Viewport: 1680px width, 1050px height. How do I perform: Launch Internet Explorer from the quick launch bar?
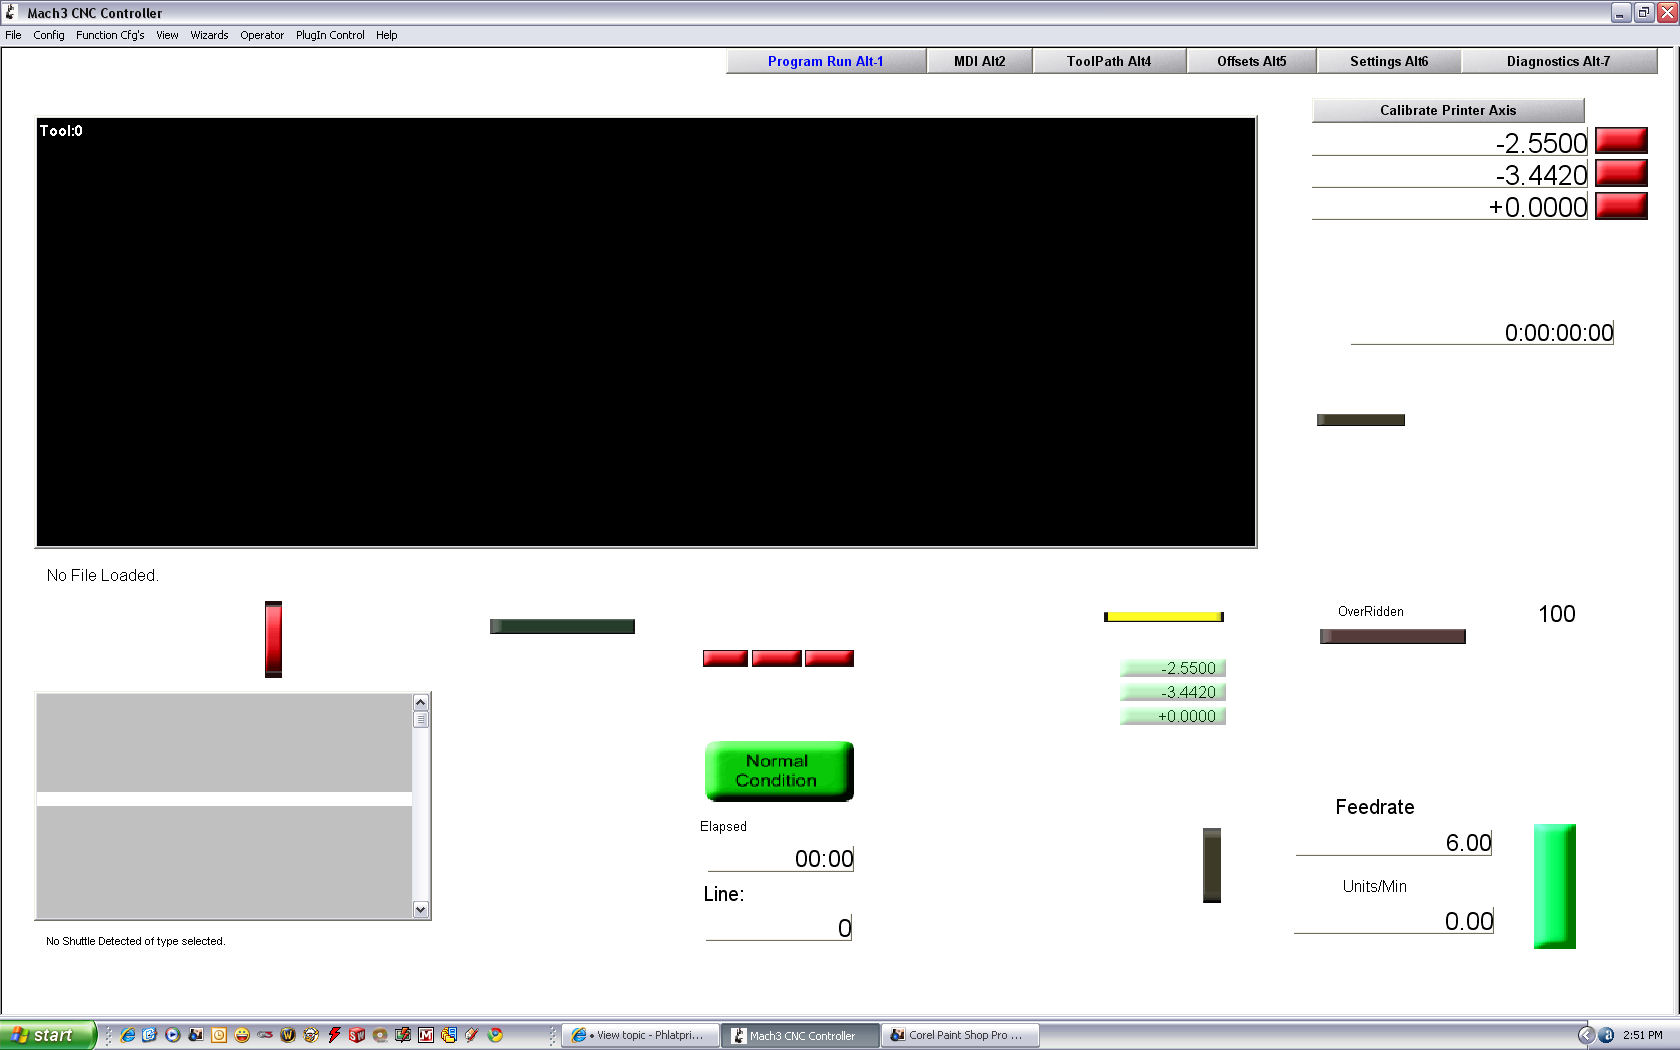pos(128,1035)
